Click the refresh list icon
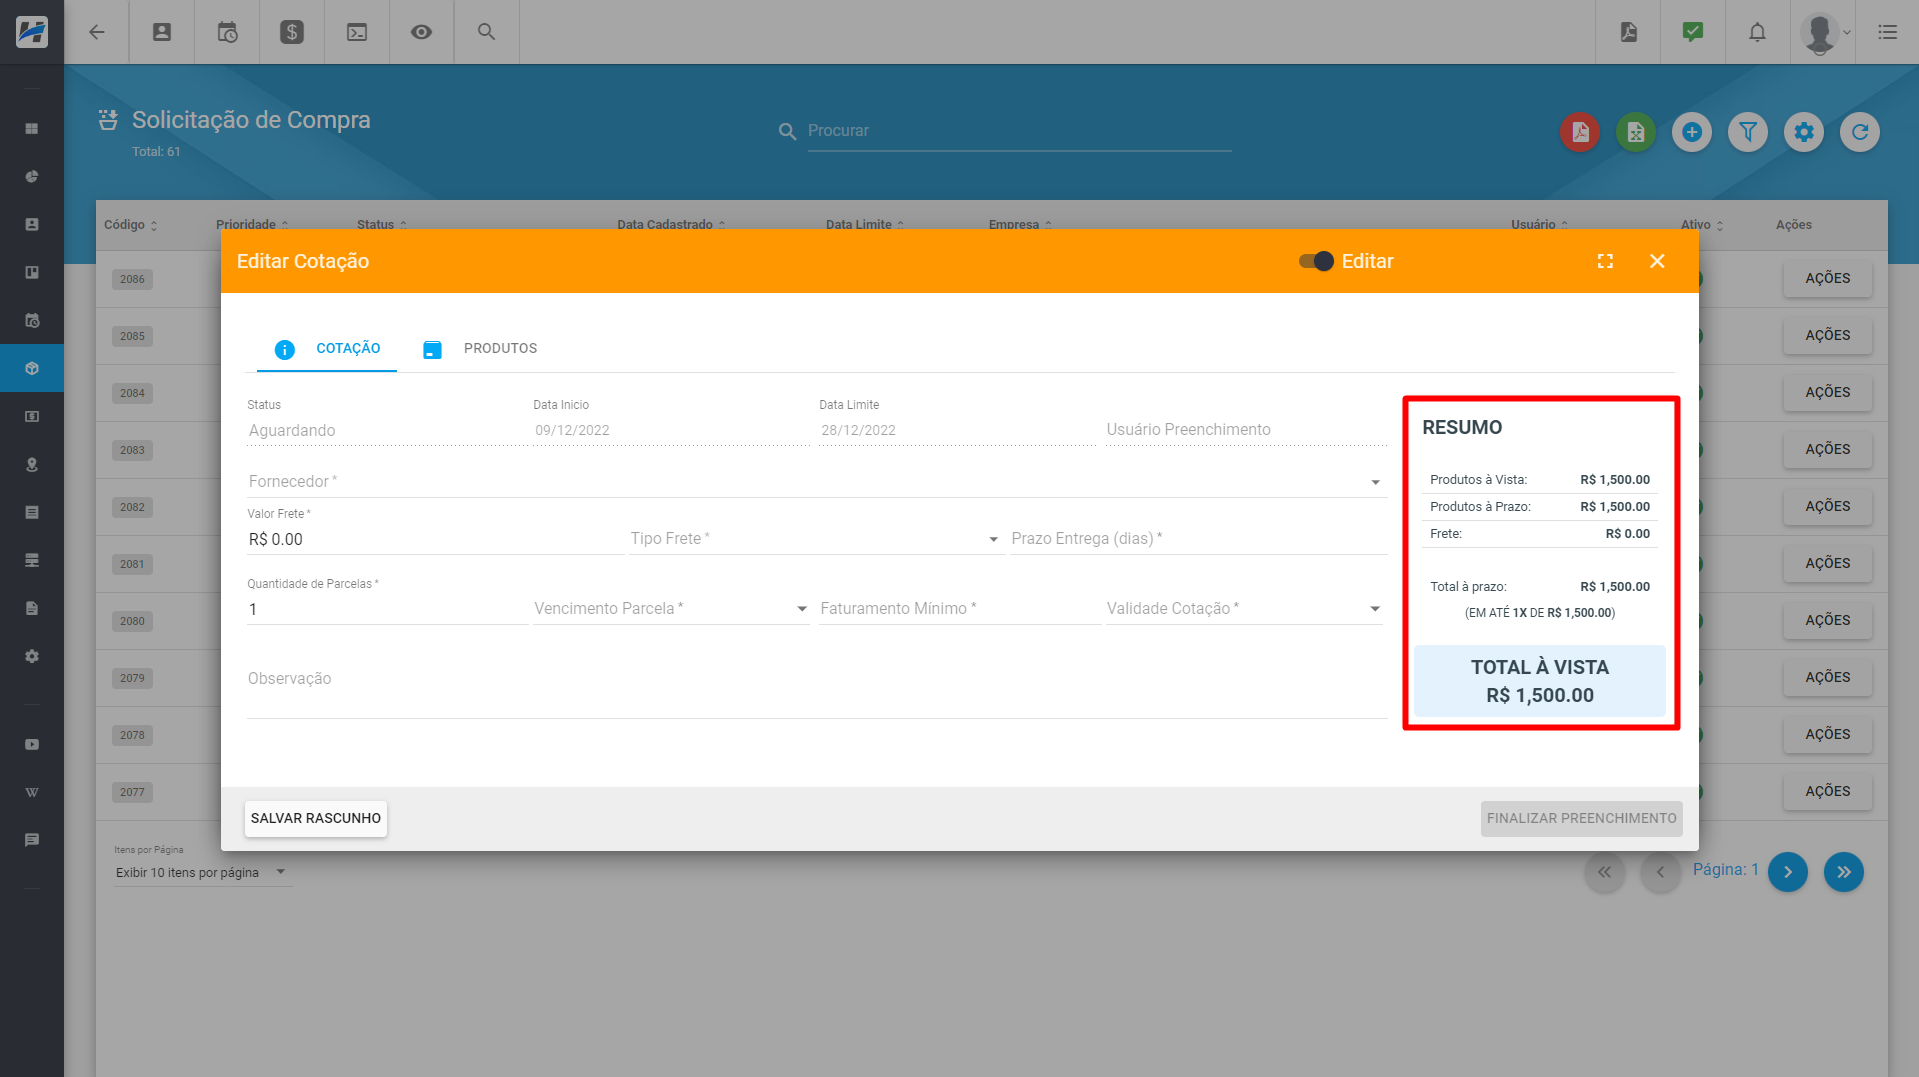 pyautogui.click(x=1860, y=132)
